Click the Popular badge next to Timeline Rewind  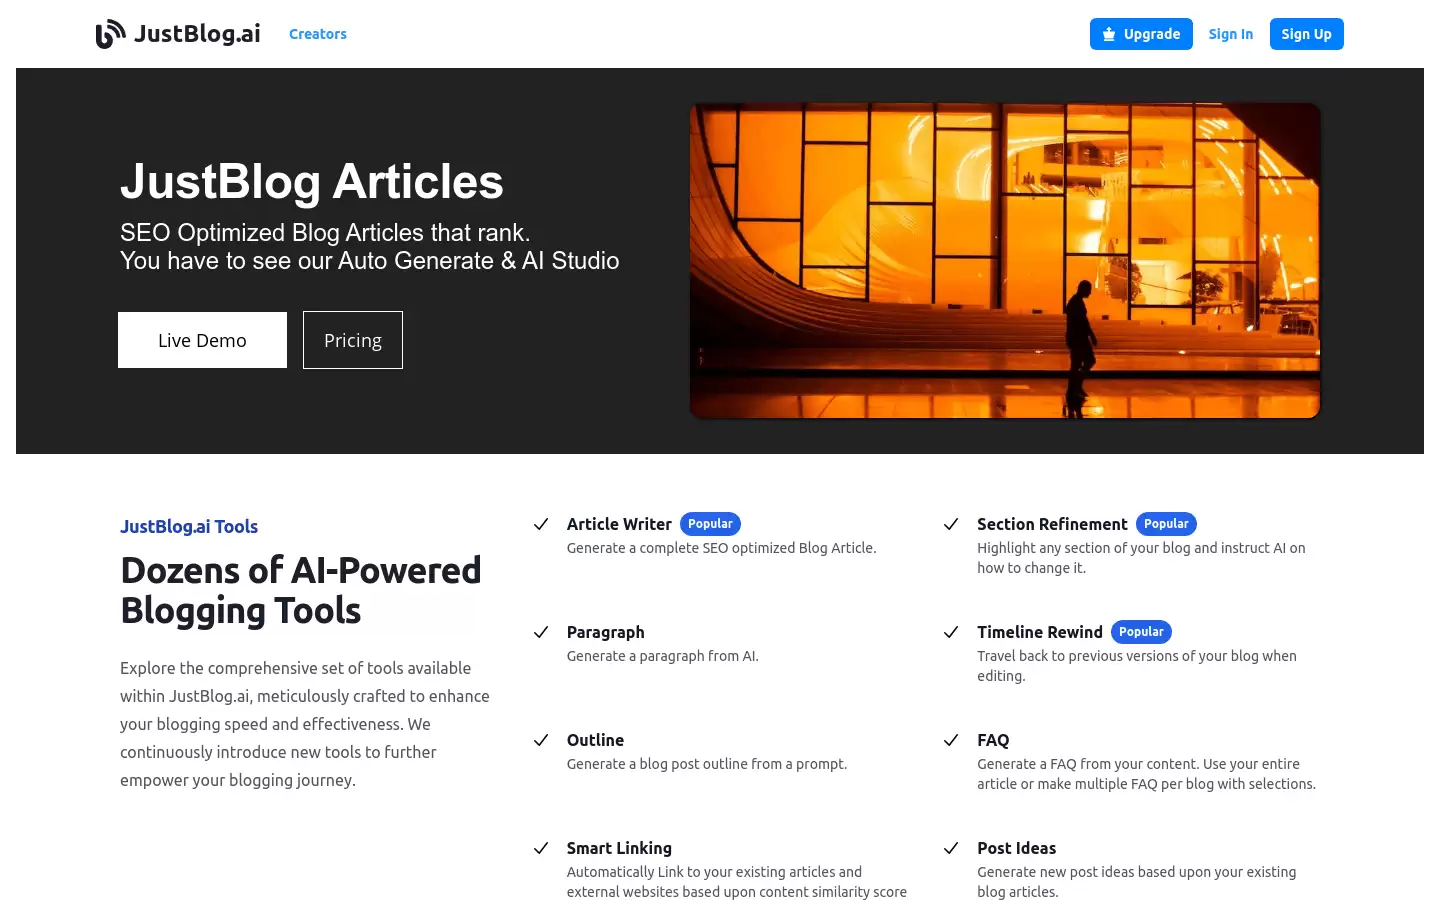pyautogui.click(x=1141, y=632)
